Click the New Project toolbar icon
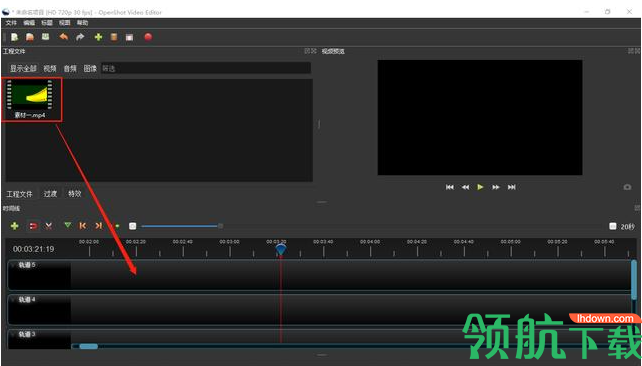The width and height of the screenshot is (642, 366). [15, 37]
